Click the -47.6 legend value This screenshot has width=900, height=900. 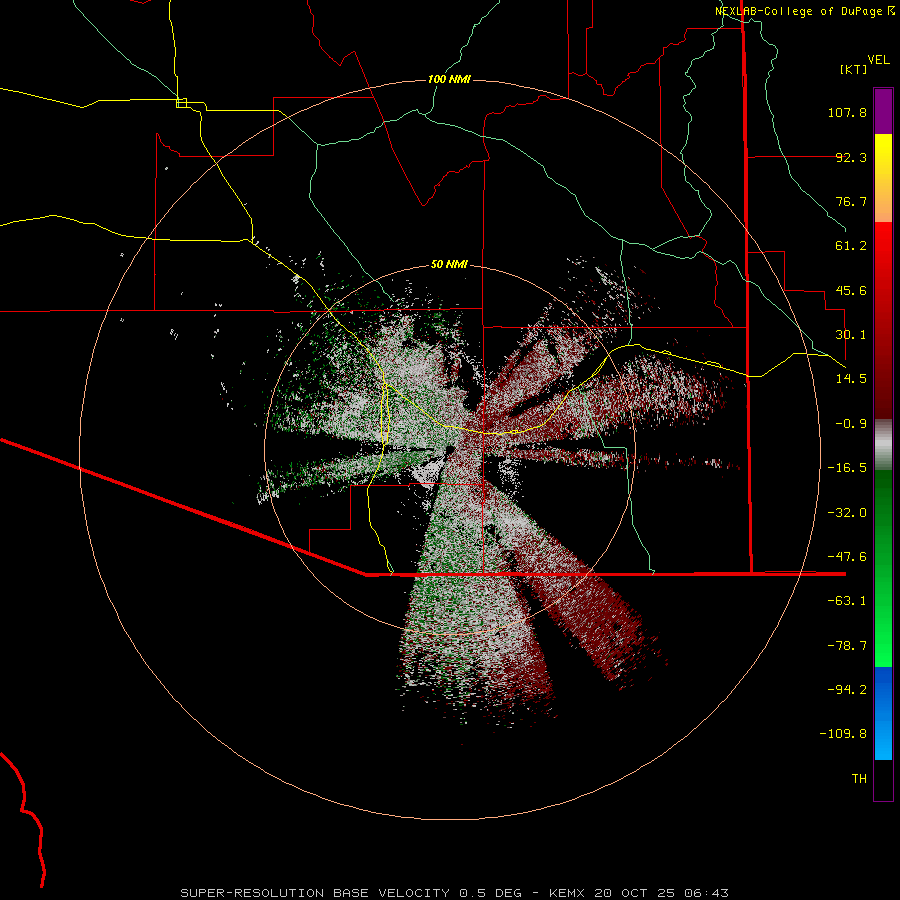847,557
